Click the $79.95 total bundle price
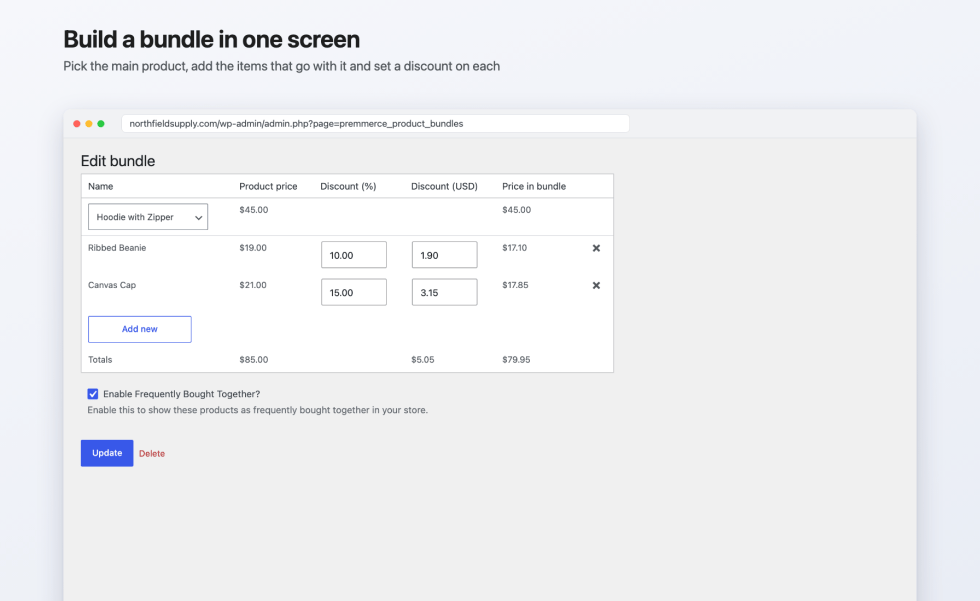This screenshot has height=601, width=980. [516, 360]
